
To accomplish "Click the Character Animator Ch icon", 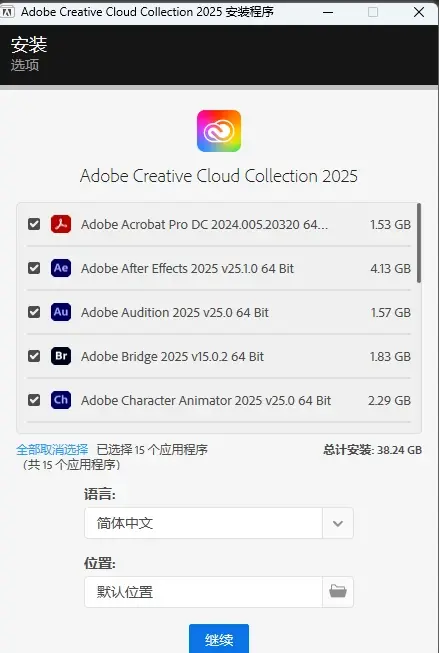I will pyautogui.click(x=61, y=400).
